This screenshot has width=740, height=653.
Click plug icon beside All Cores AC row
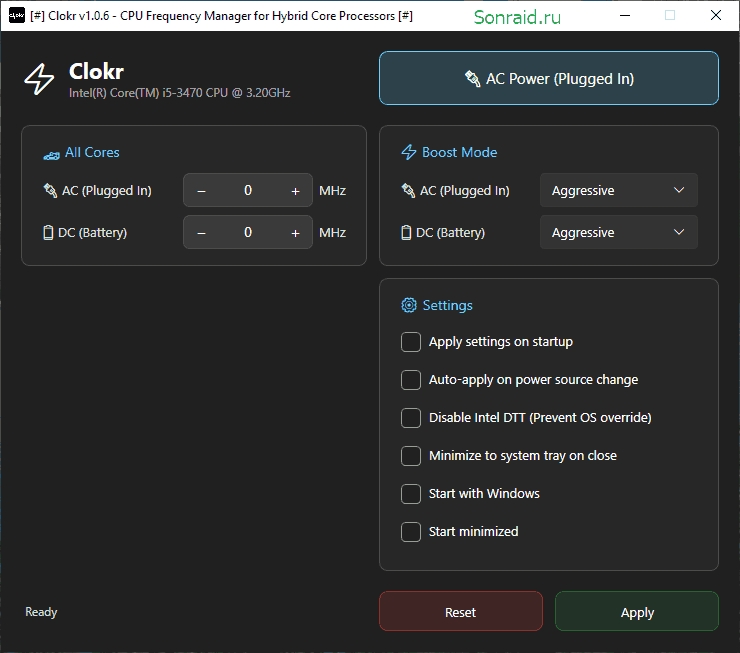[x=50, y=191]
